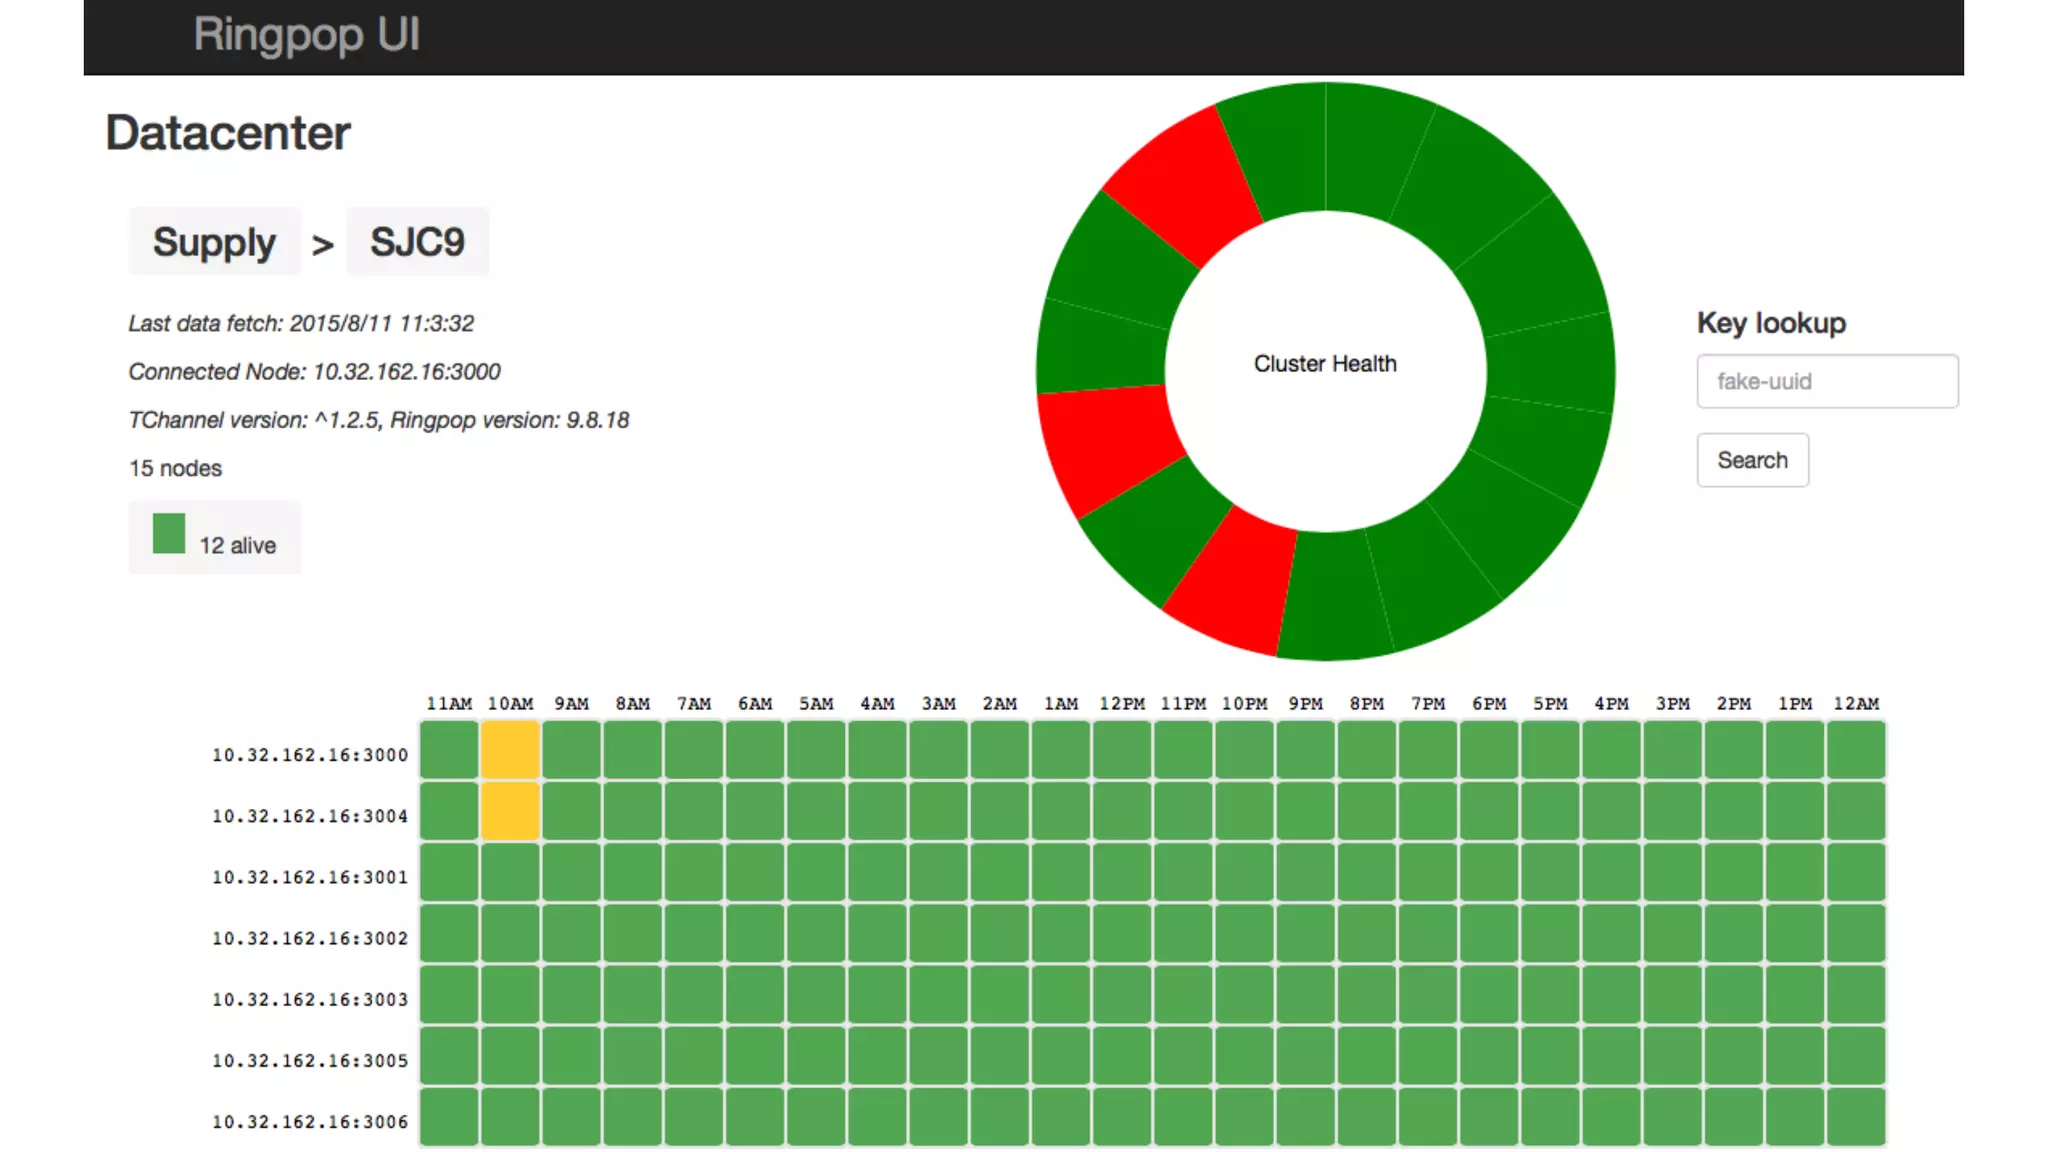Click the red segment at donut's bottom
The height and width of the screenshot is (1152, 2048).
[x=1233, y=580]
